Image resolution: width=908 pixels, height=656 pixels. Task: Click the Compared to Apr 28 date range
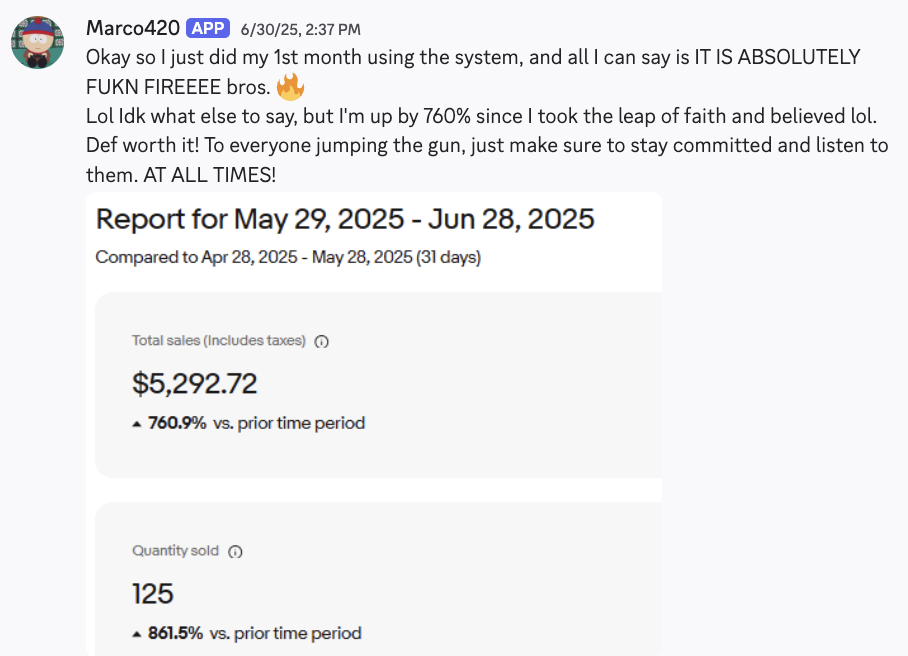[288, 257]
